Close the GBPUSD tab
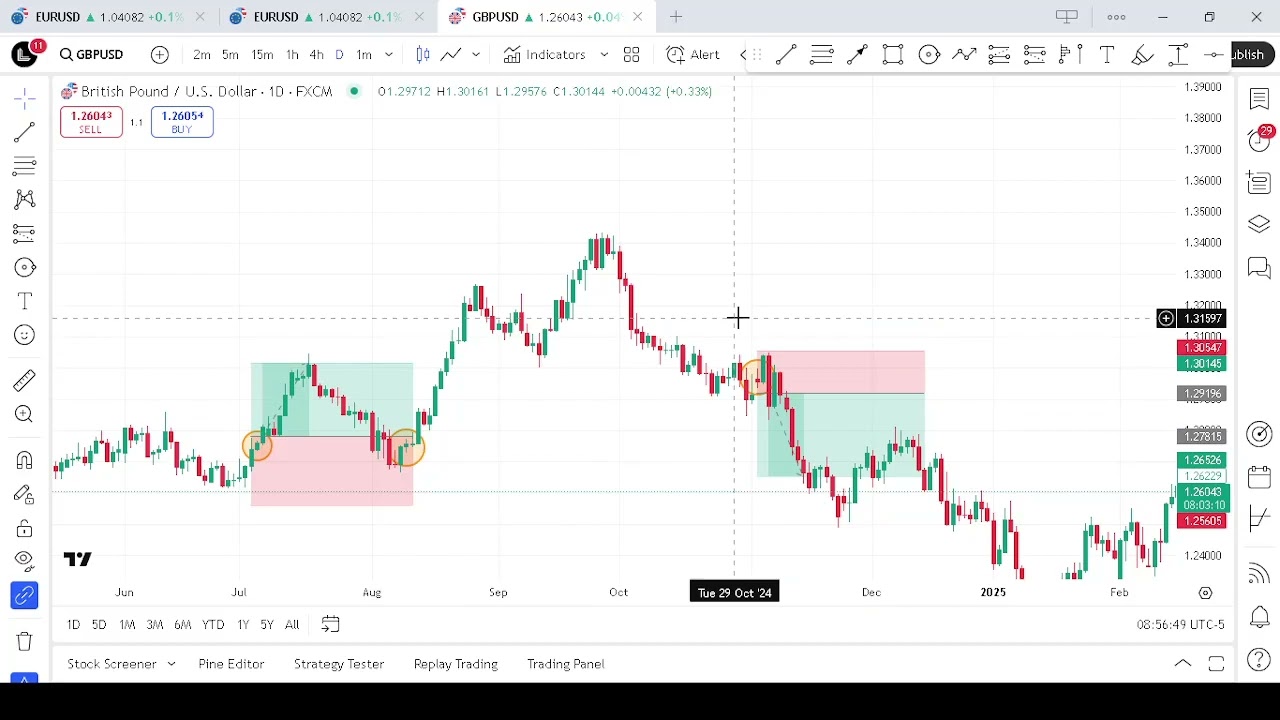 tap(637, 17)
